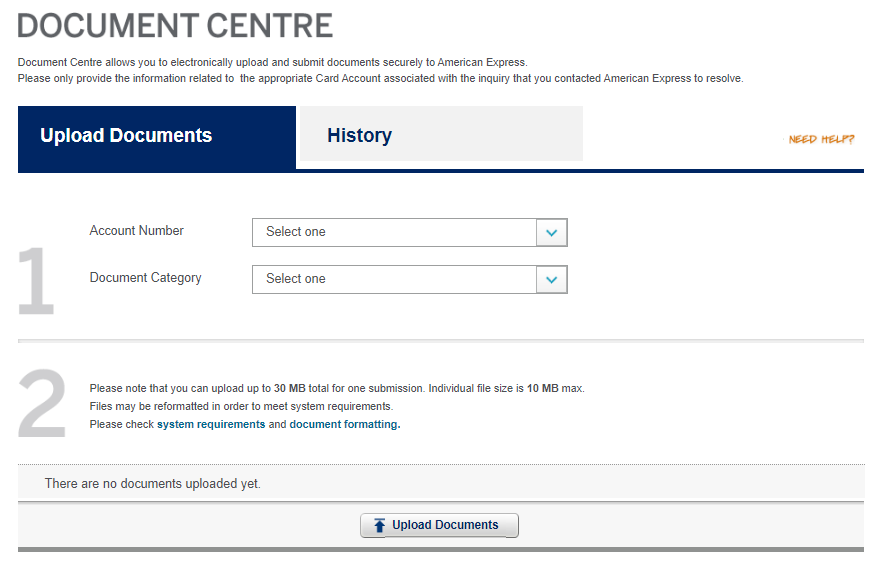880x562 pixels.
Task: Open the system requirements link
Action: [x=211, y=424]
